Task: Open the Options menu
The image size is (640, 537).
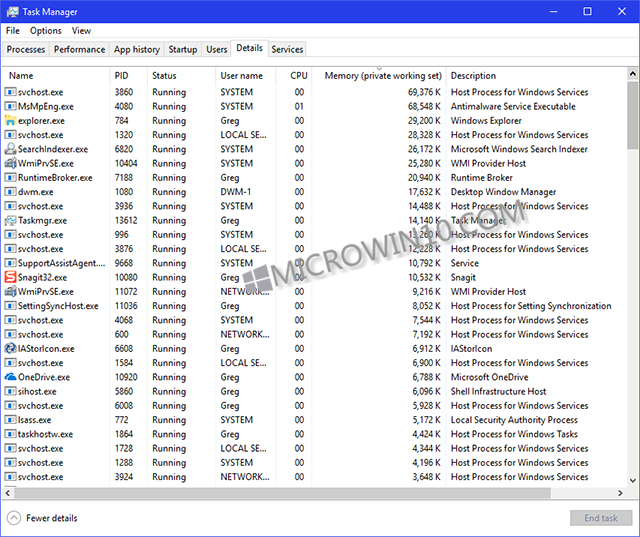Action: click(45, 31)
